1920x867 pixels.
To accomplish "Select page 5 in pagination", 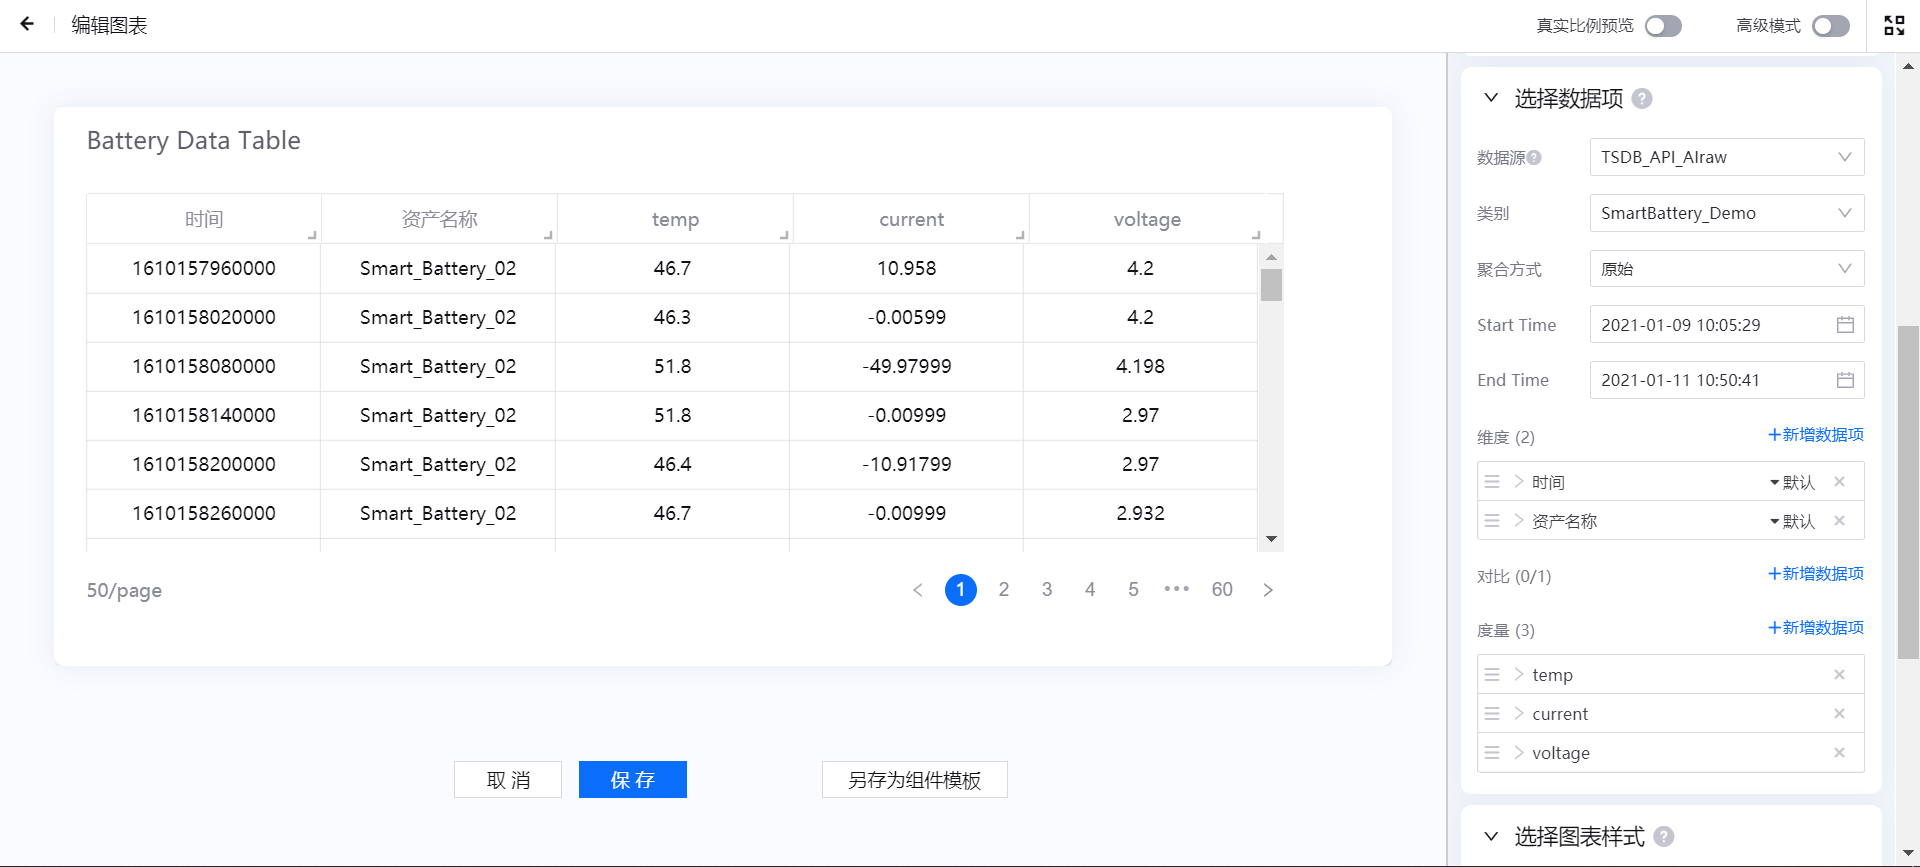I will coord(1133,590).
